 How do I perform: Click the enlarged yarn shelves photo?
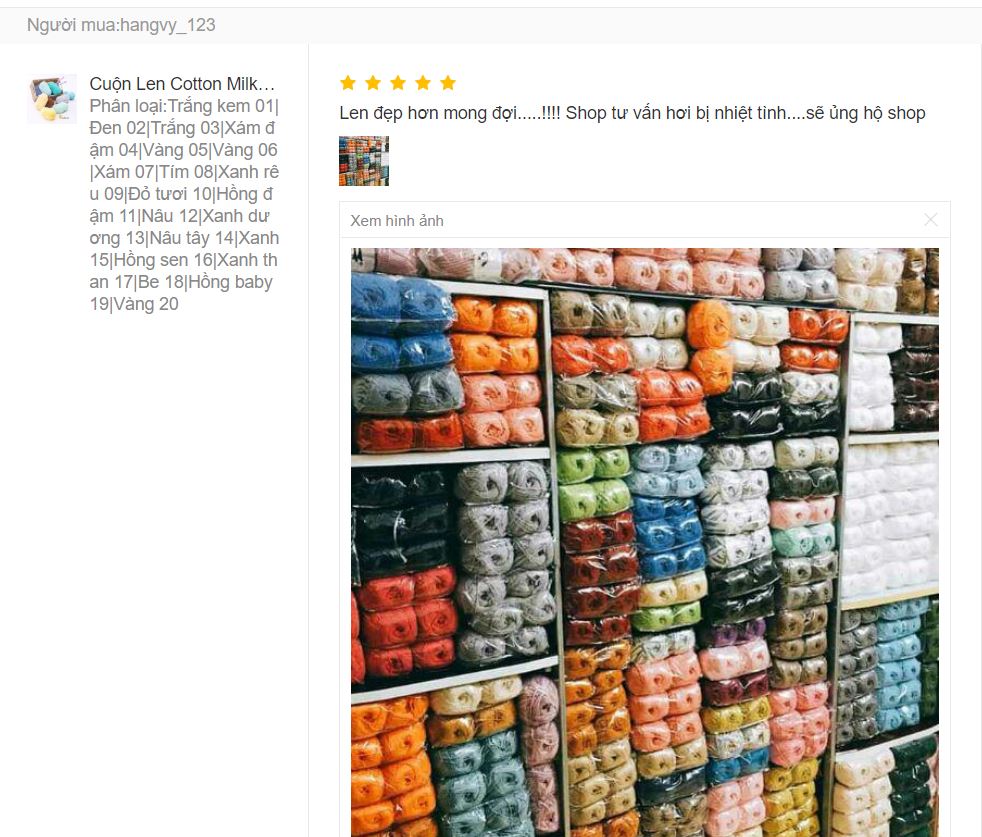pos(645,543)
